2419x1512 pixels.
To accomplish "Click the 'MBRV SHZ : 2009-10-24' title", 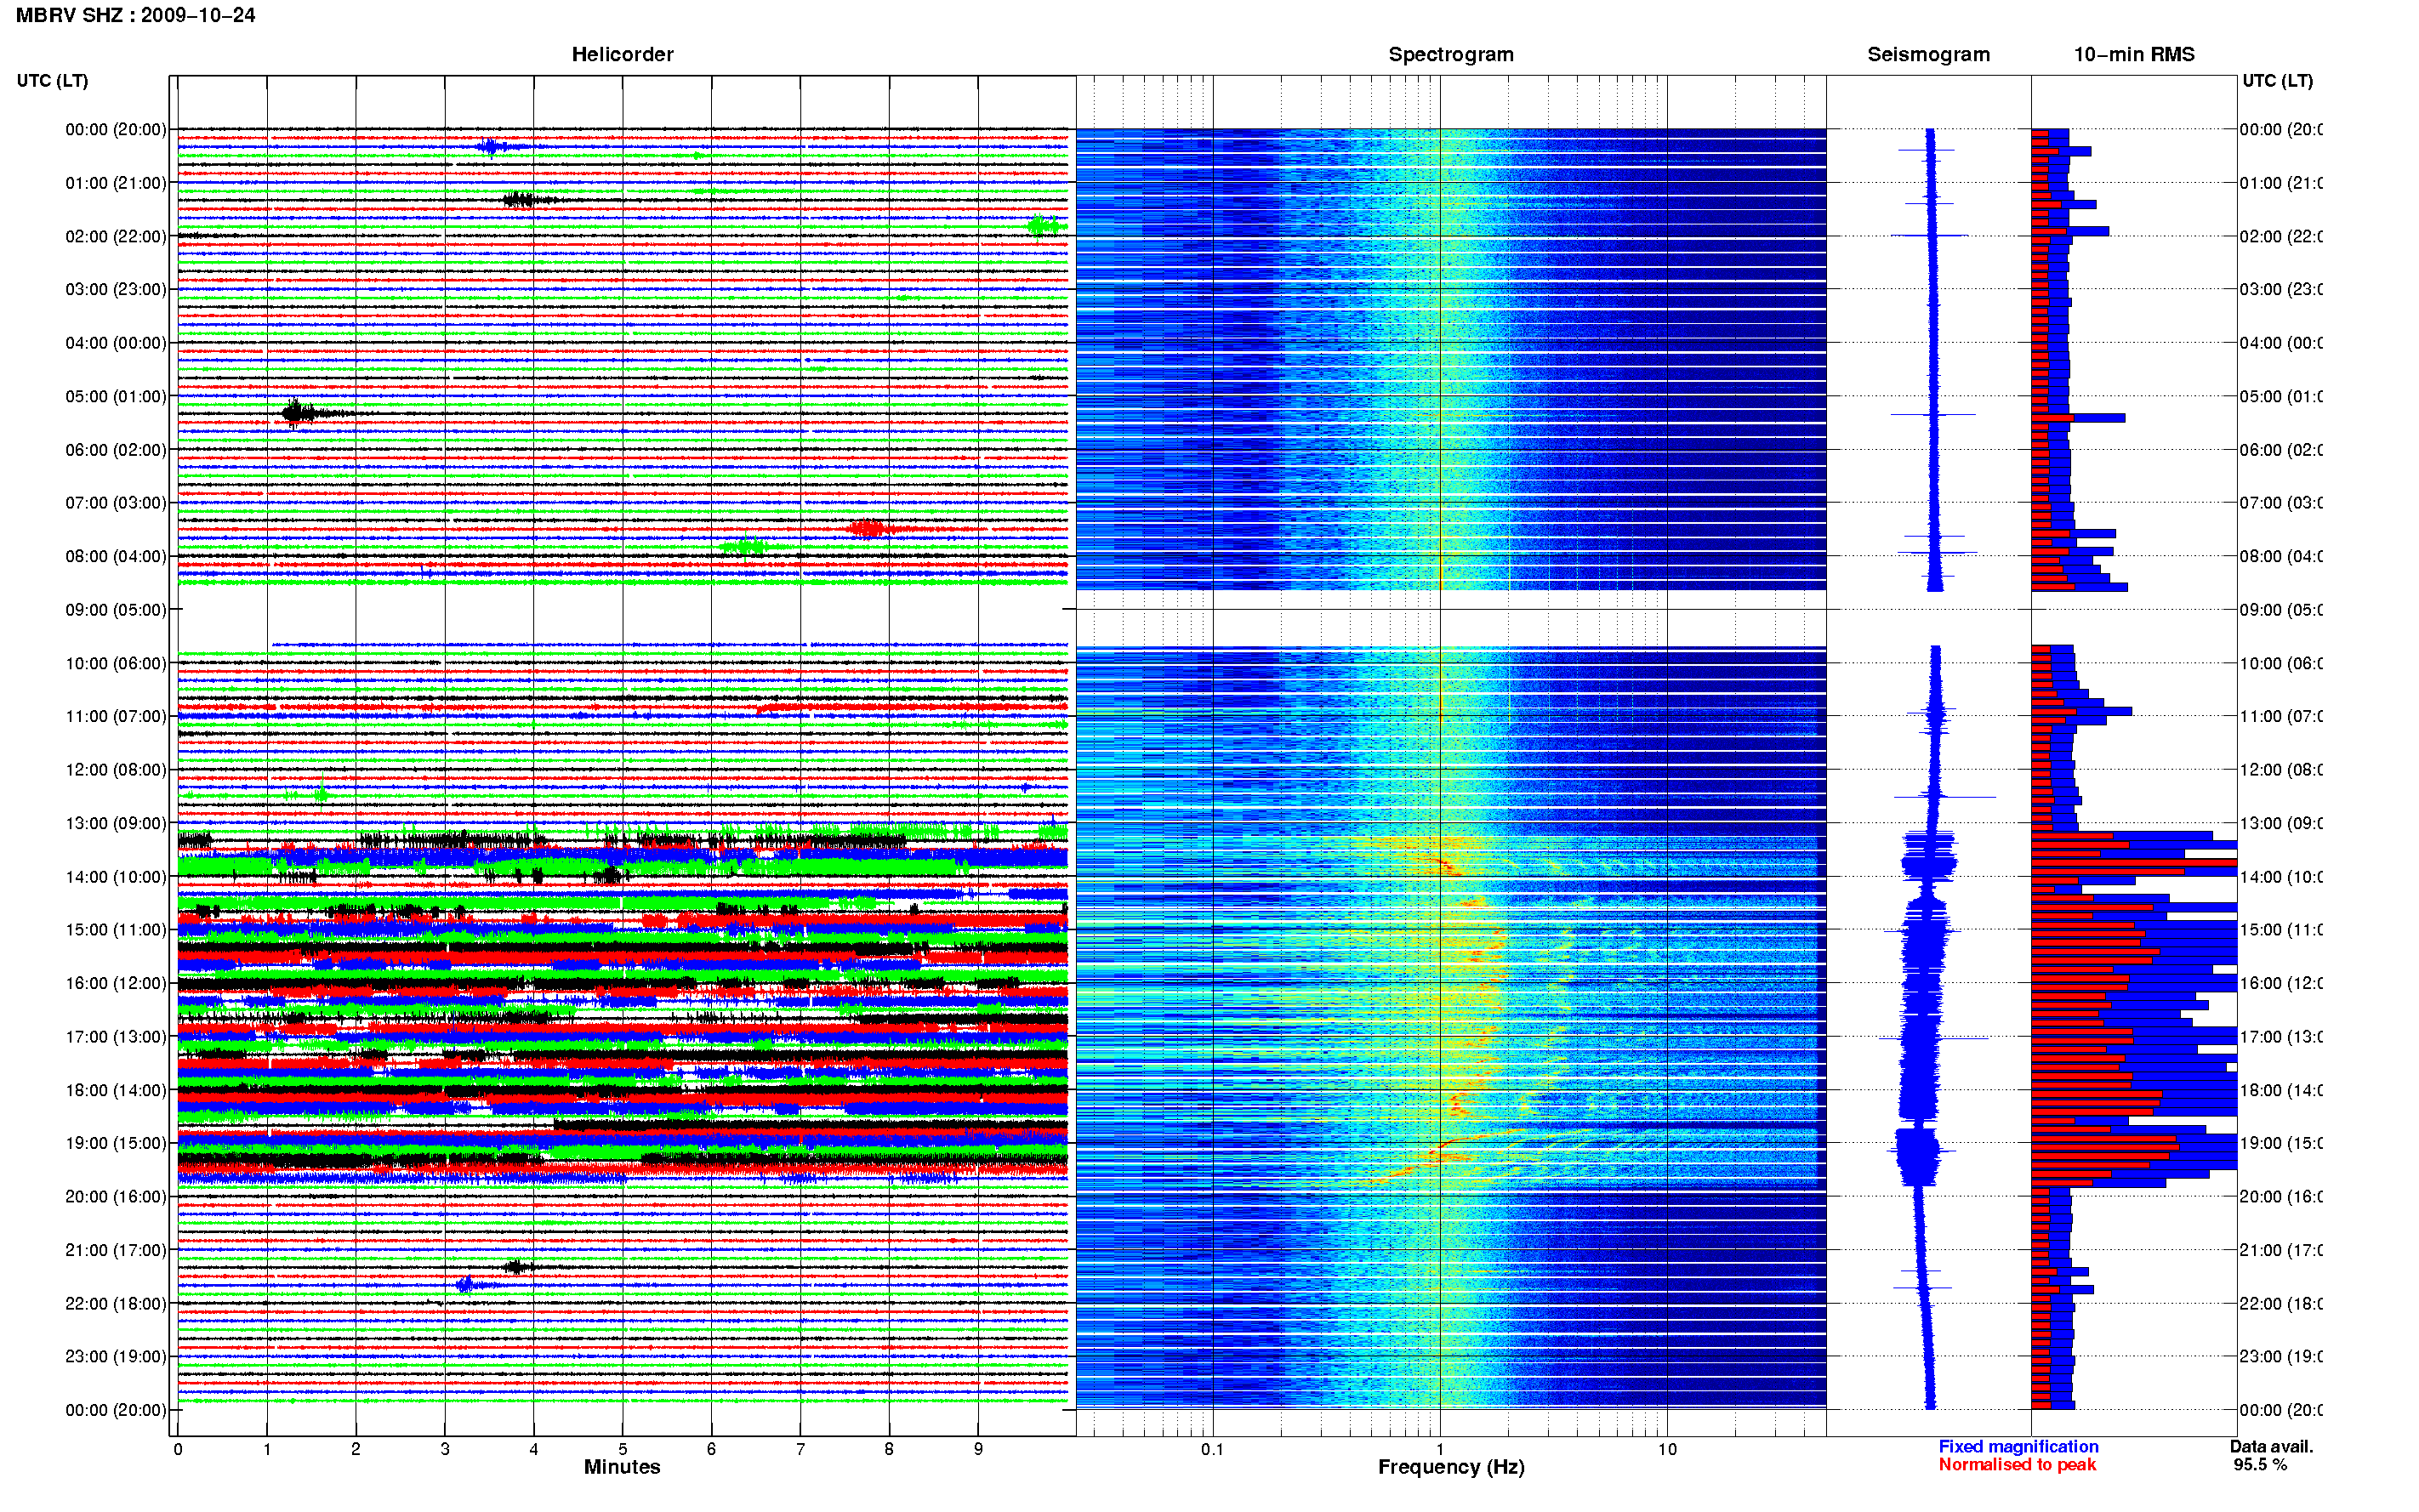I will (x=135, y=15).
